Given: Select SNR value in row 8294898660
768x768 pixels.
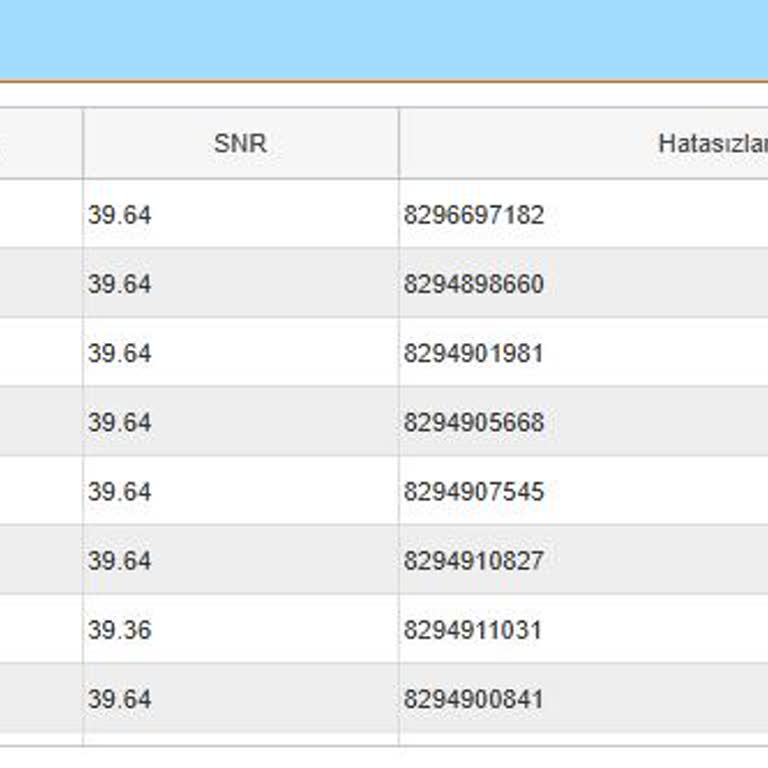Looking at the screenshot, I should click(x=120, y=284).
